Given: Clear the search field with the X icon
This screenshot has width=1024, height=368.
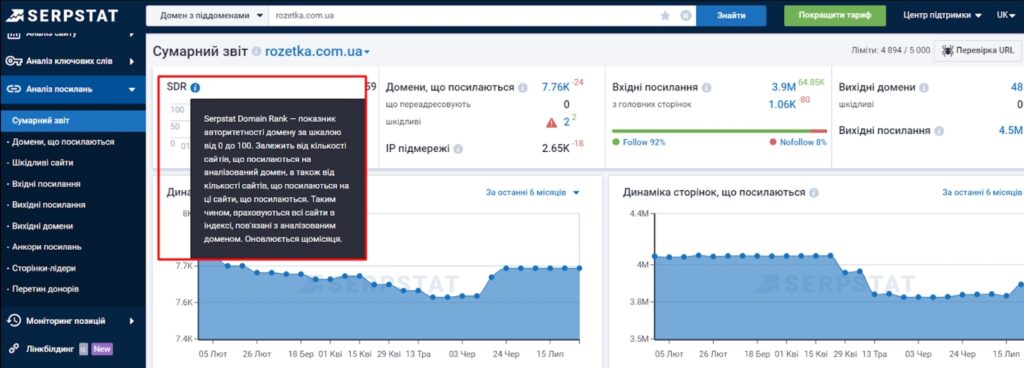Looking at the screenshot, I should pyautogui.click(x=685, y=16).
